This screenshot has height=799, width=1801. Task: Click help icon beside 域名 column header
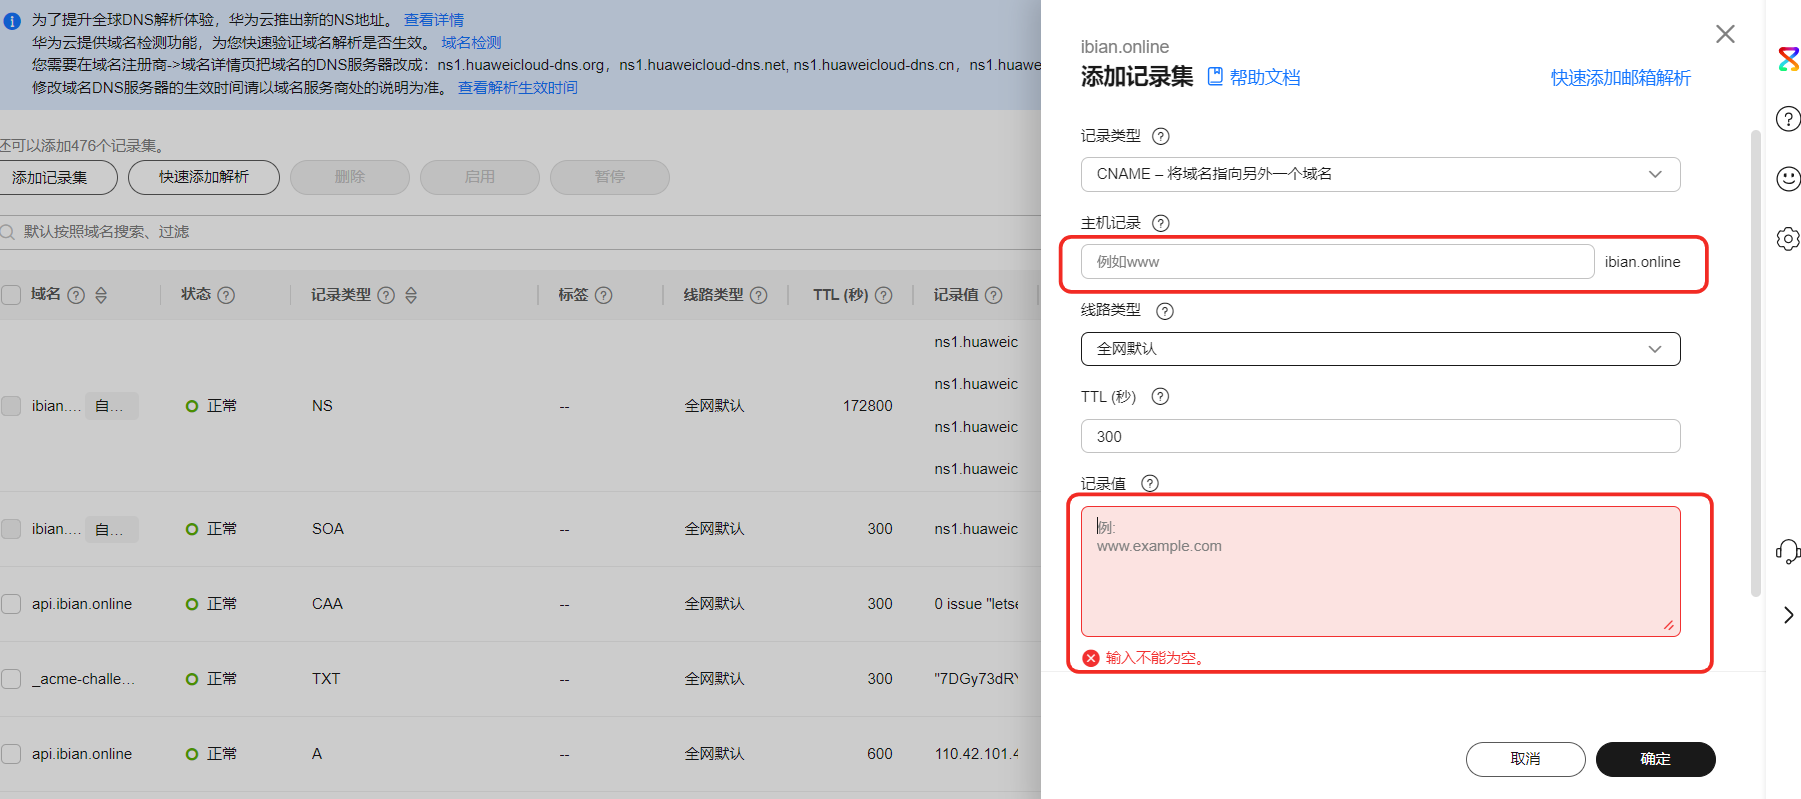(x=76, y=295)
